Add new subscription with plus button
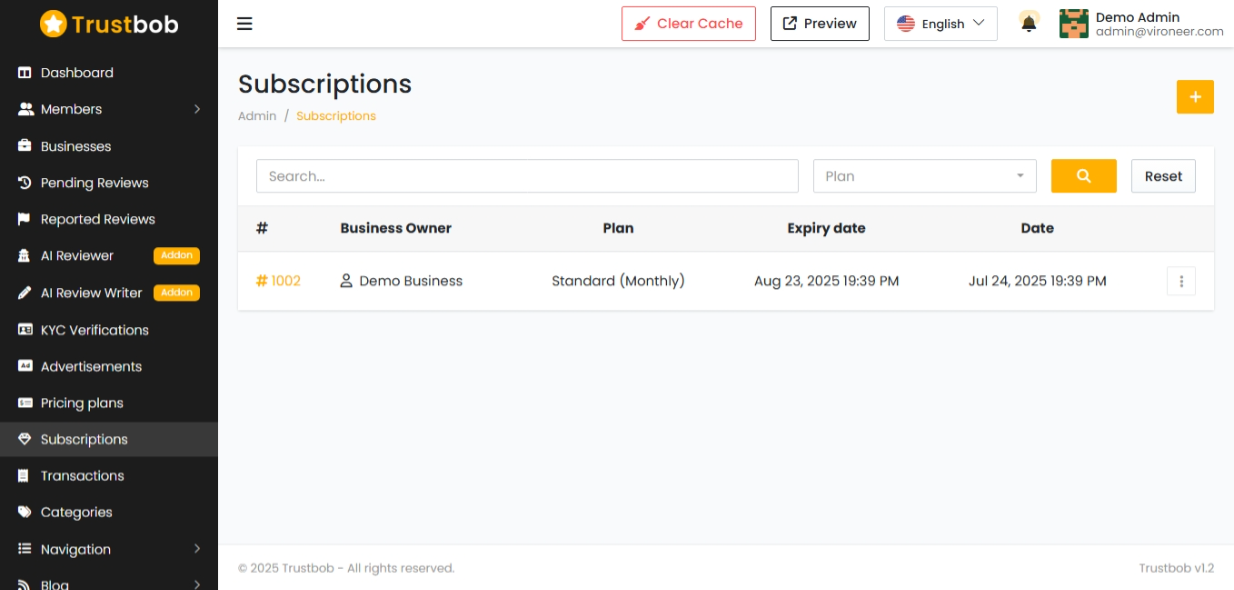This screenshot has height=590, width=1234. tap(1195, 97)
